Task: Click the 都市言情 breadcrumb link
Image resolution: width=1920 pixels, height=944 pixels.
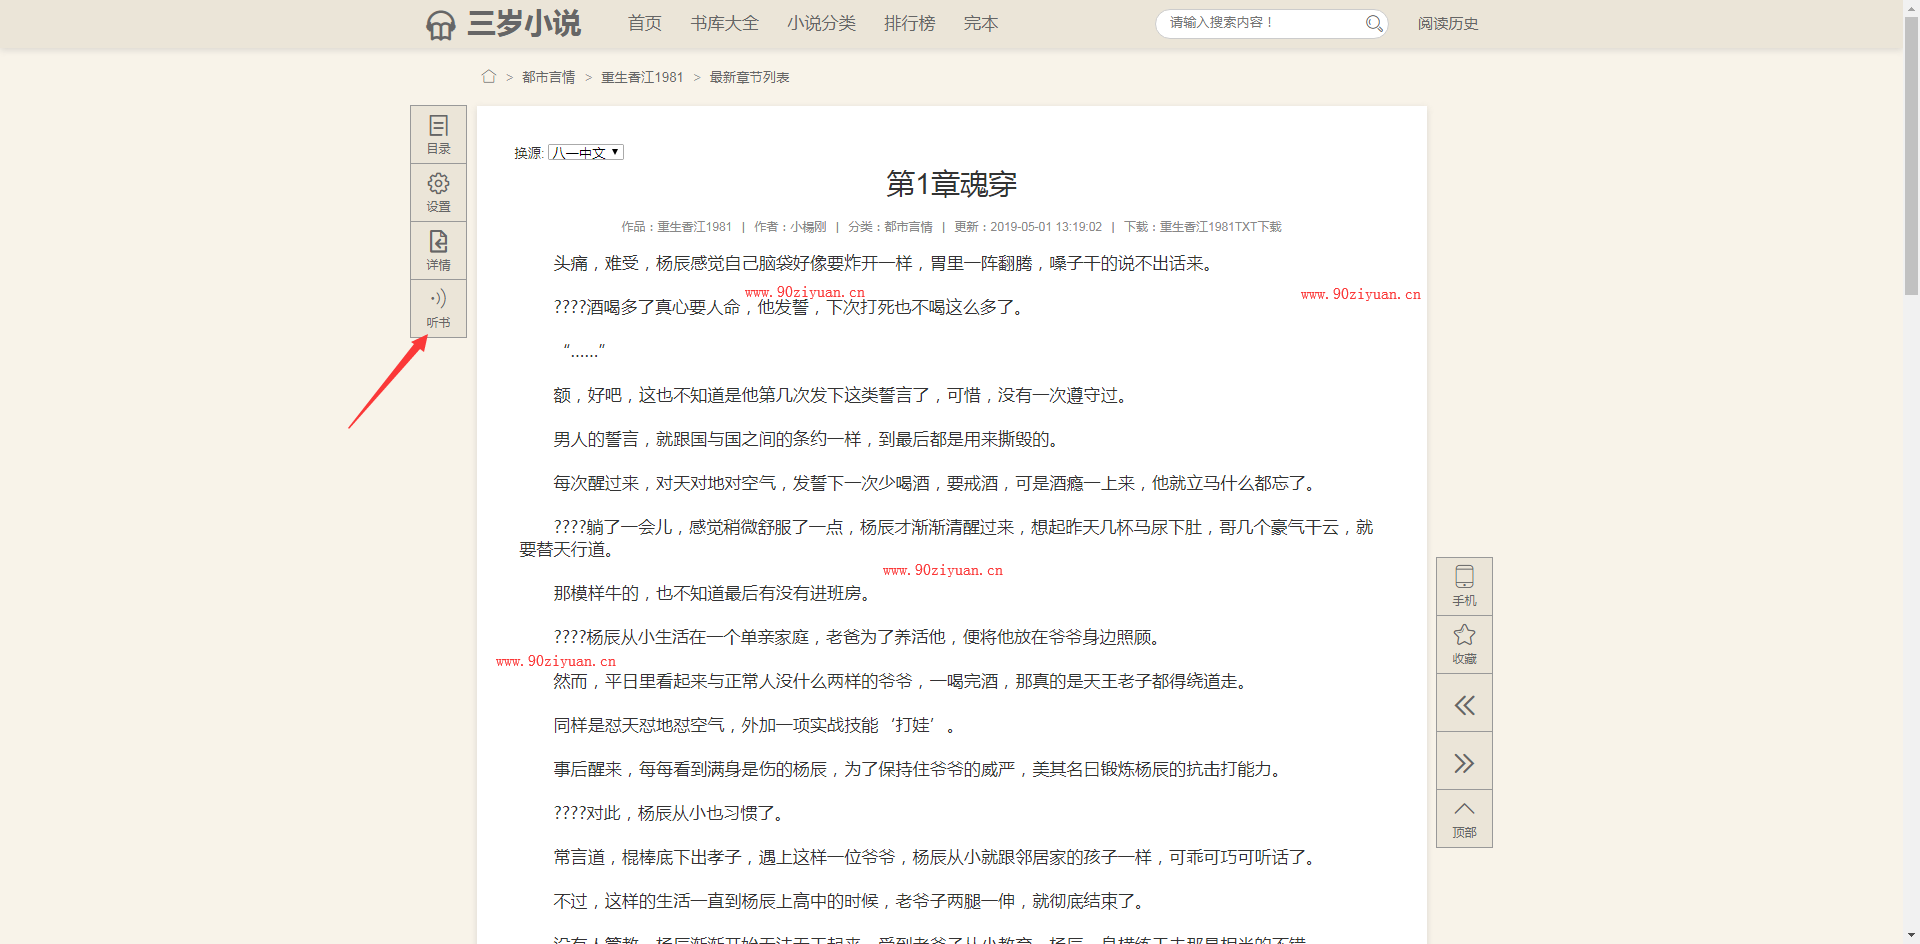Action: coord(548,77)
